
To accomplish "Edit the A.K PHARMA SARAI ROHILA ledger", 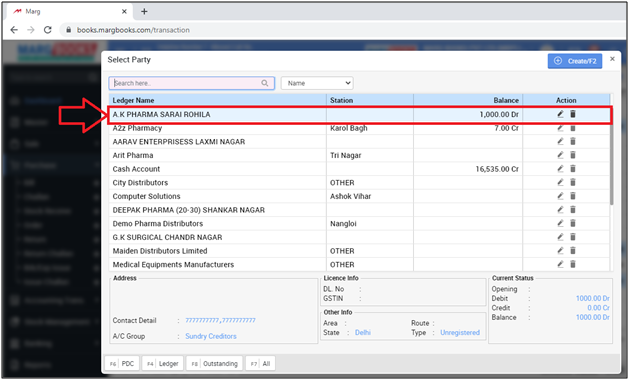I will 560,114.
